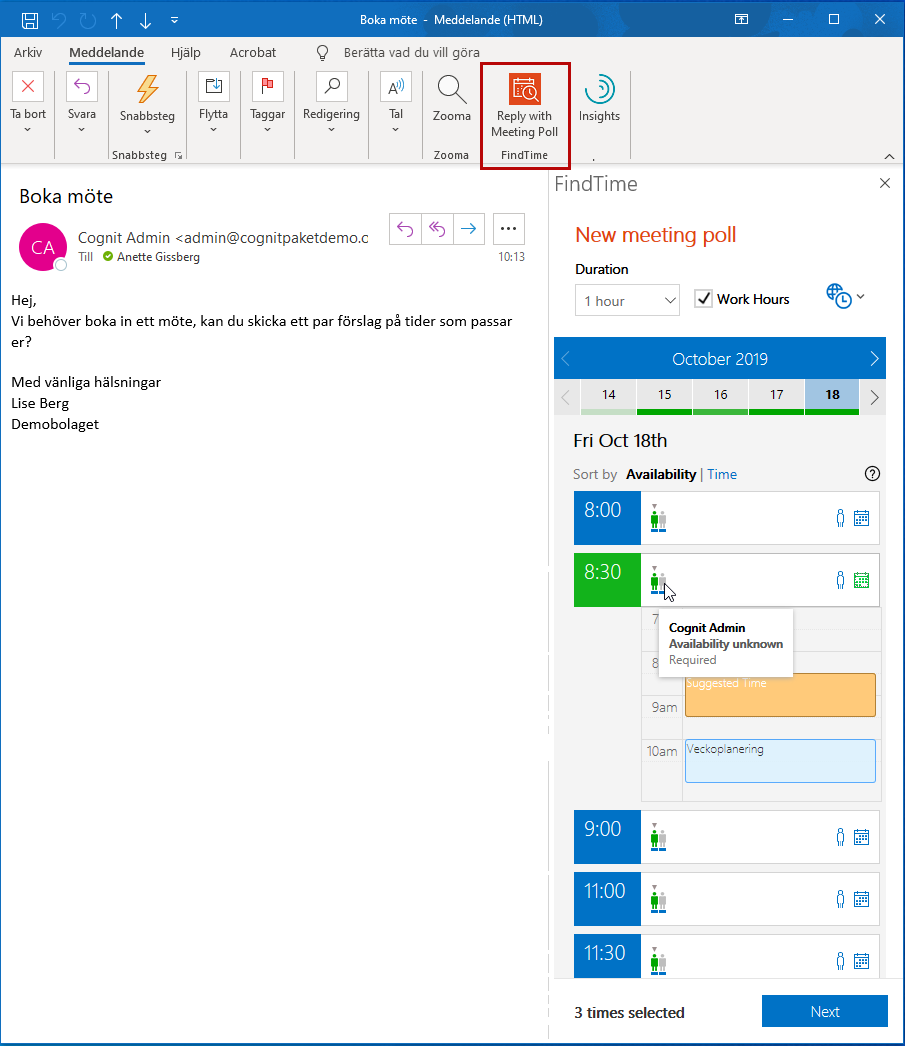Open the Arkiv menu tab
This screenshot has width=905, height=1046.
click(x=28, y=52)
